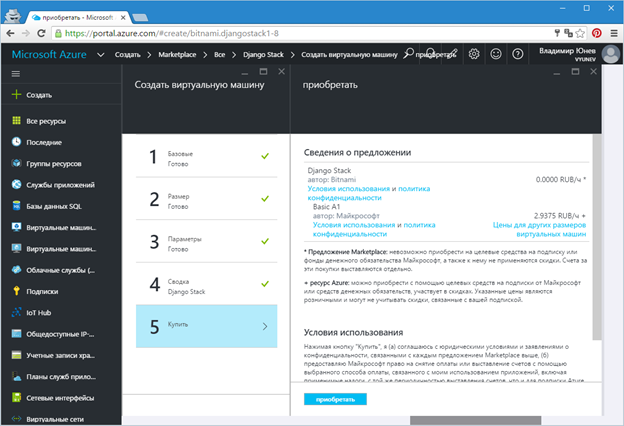Click Создать in the left sidebar
The height and width of the screenshot is (426, 624).
point(39,95)
